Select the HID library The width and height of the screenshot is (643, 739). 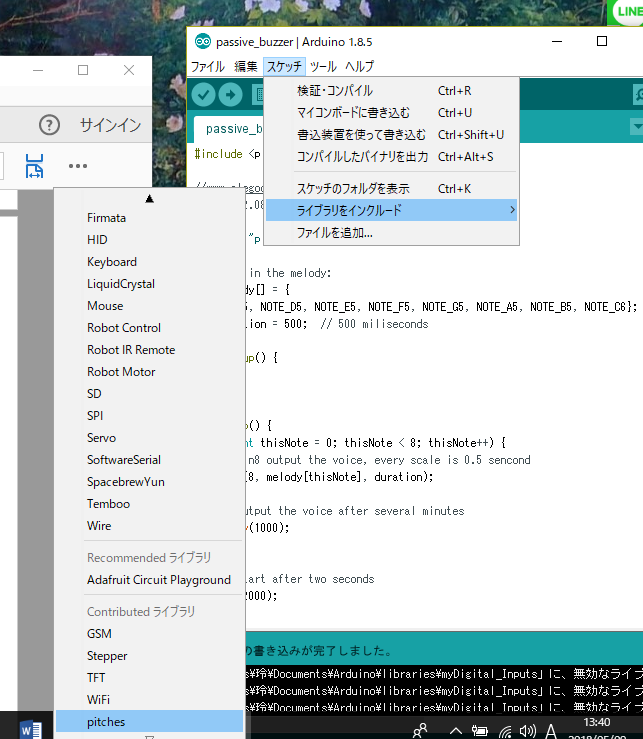point(149,240)
